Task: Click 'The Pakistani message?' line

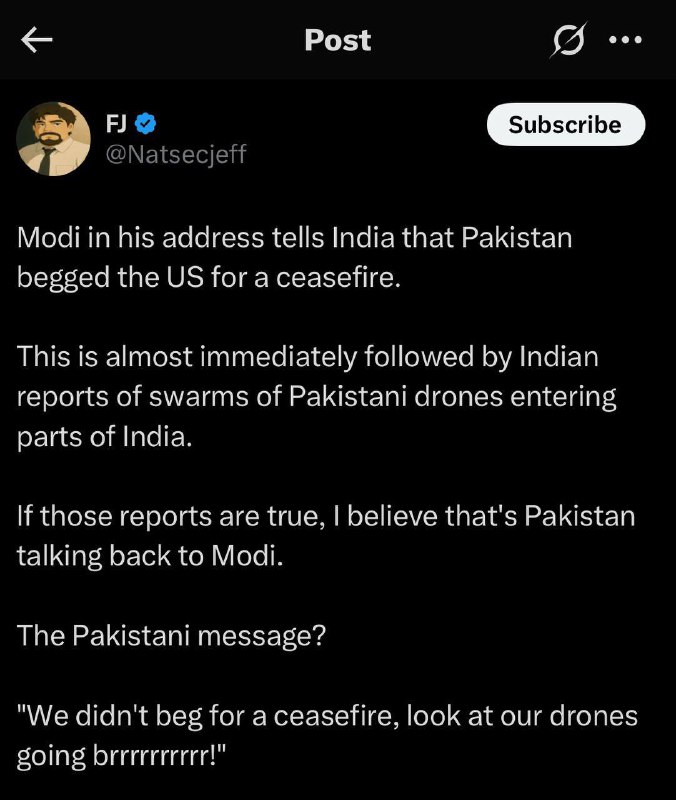Action: 171,636
